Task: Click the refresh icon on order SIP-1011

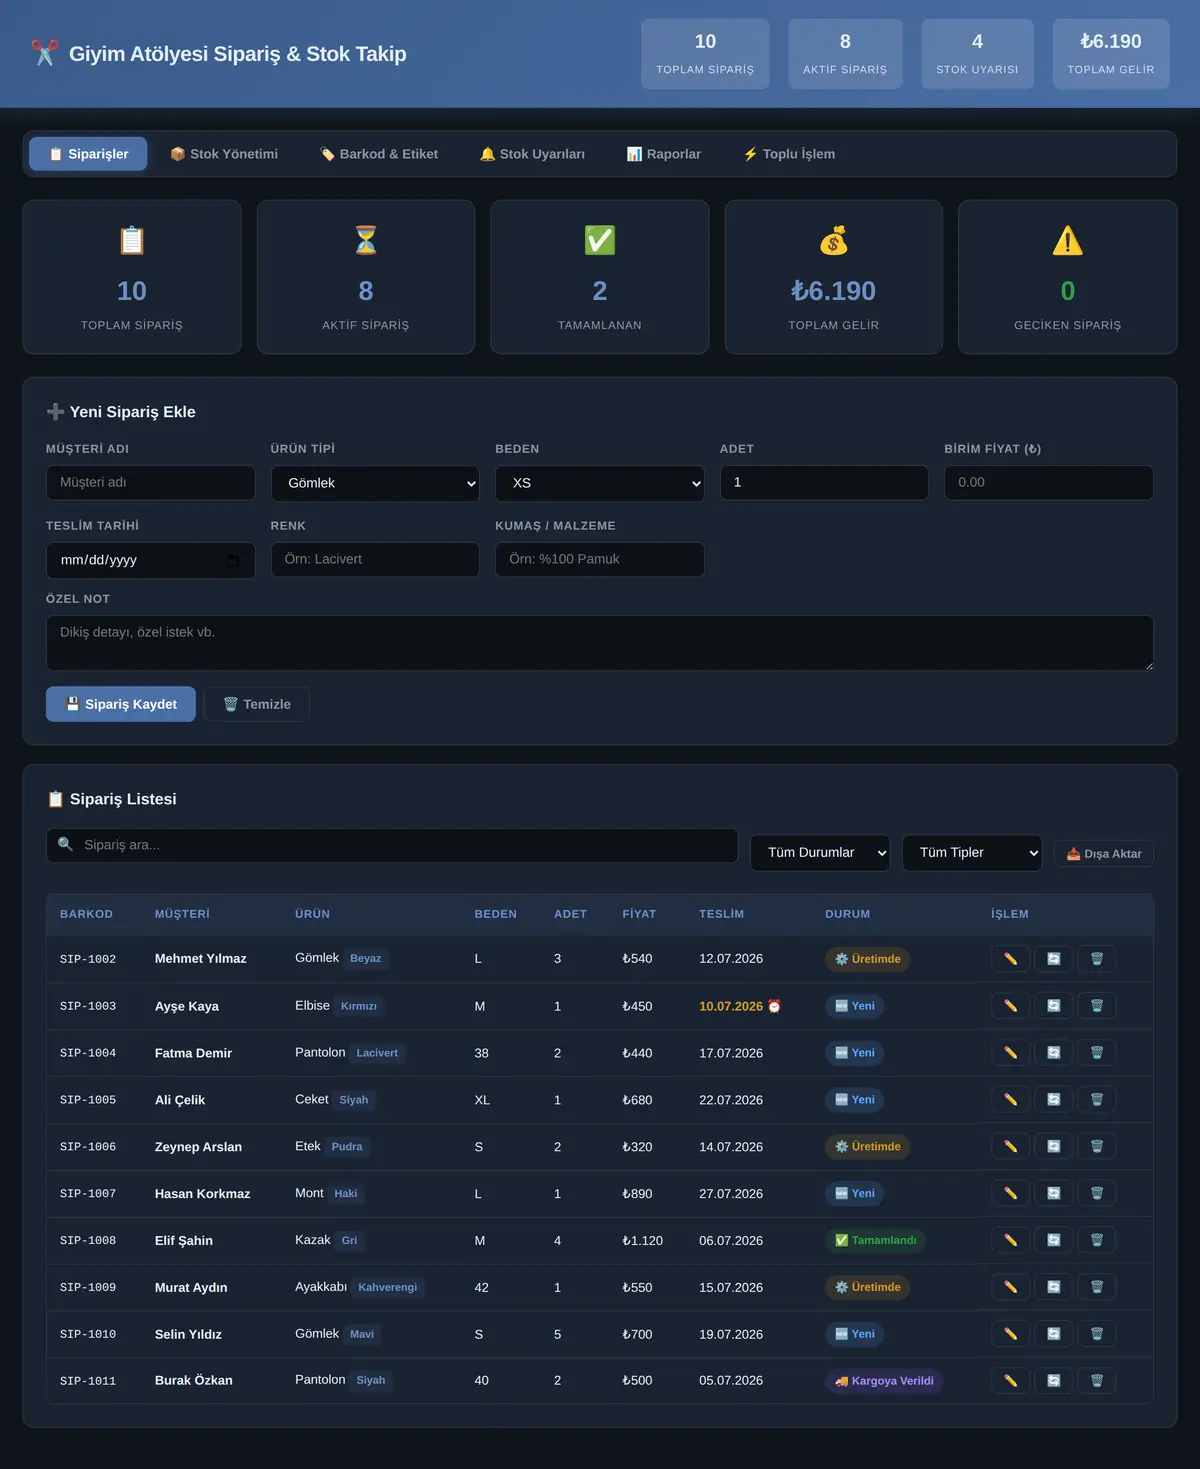Action: (x=1053, y=1381)
